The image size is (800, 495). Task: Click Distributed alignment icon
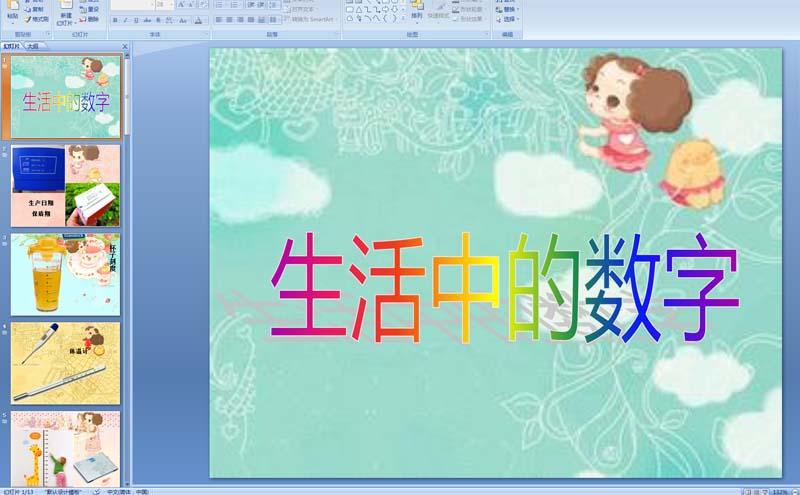[x=261, y=20]
